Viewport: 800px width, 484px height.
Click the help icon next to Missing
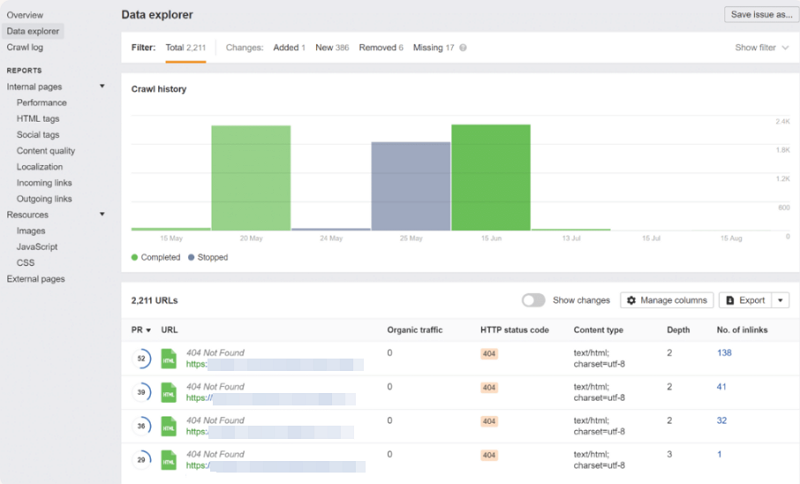point(463,48)
